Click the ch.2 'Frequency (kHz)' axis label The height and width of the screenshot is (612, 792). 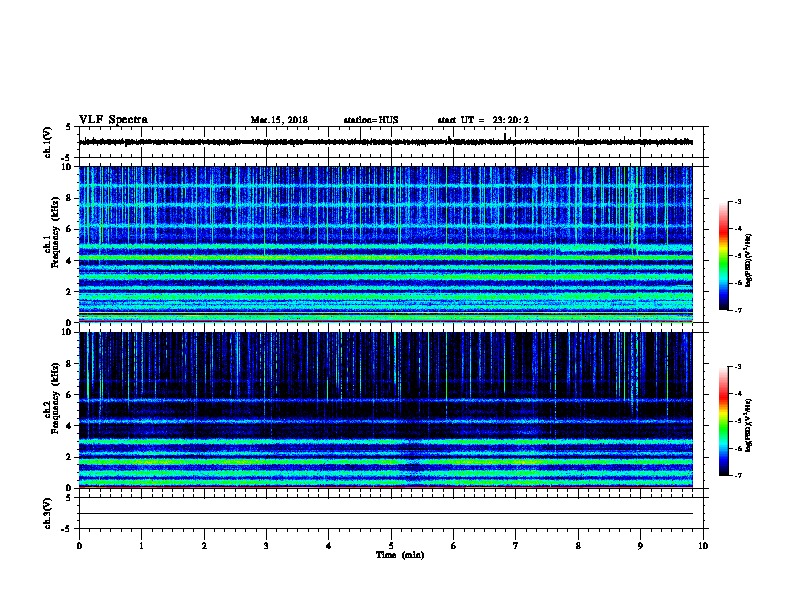55,398
